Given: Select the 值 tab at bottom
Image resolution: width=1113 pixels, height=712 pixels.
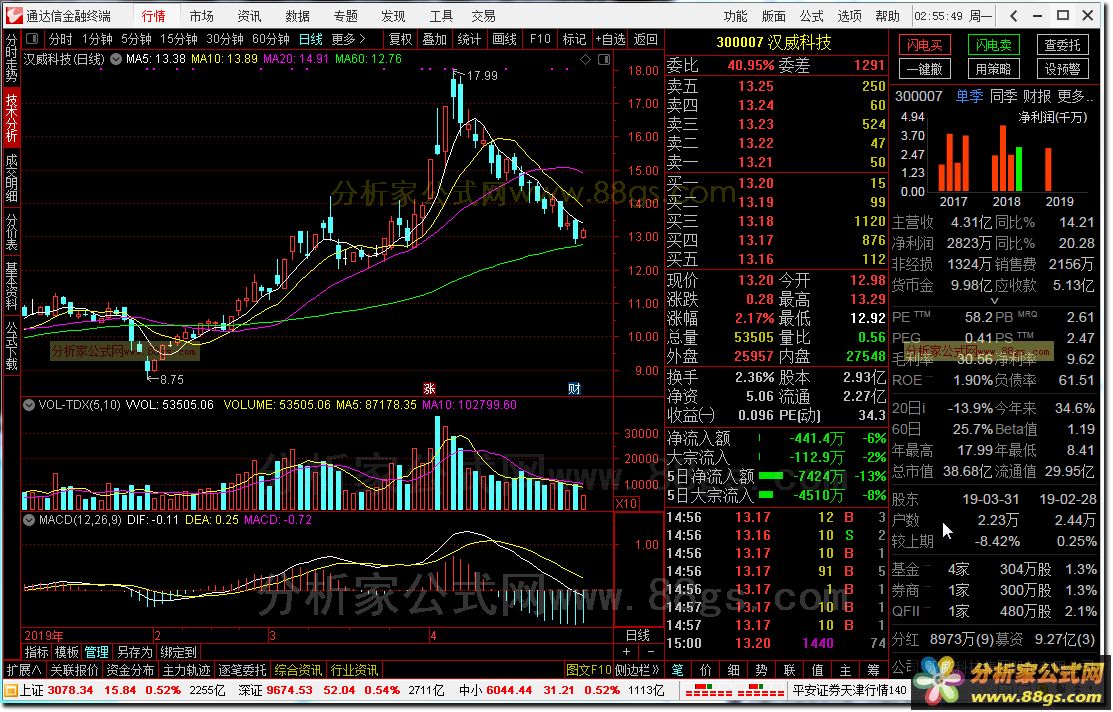Looking at the screenshot, I should (x=817, y=670).
